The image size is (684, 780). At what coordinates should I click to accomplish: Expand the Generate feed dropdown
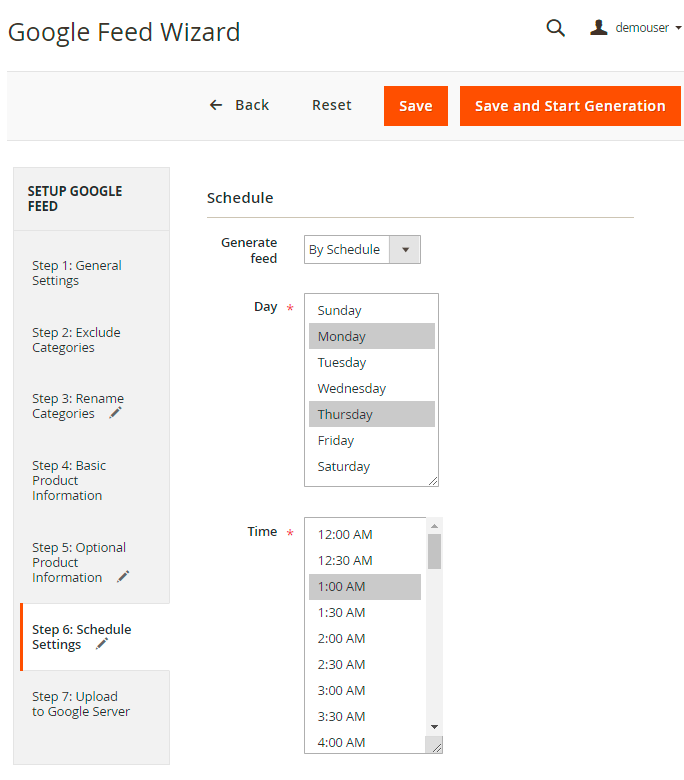(x=405, y=250)
